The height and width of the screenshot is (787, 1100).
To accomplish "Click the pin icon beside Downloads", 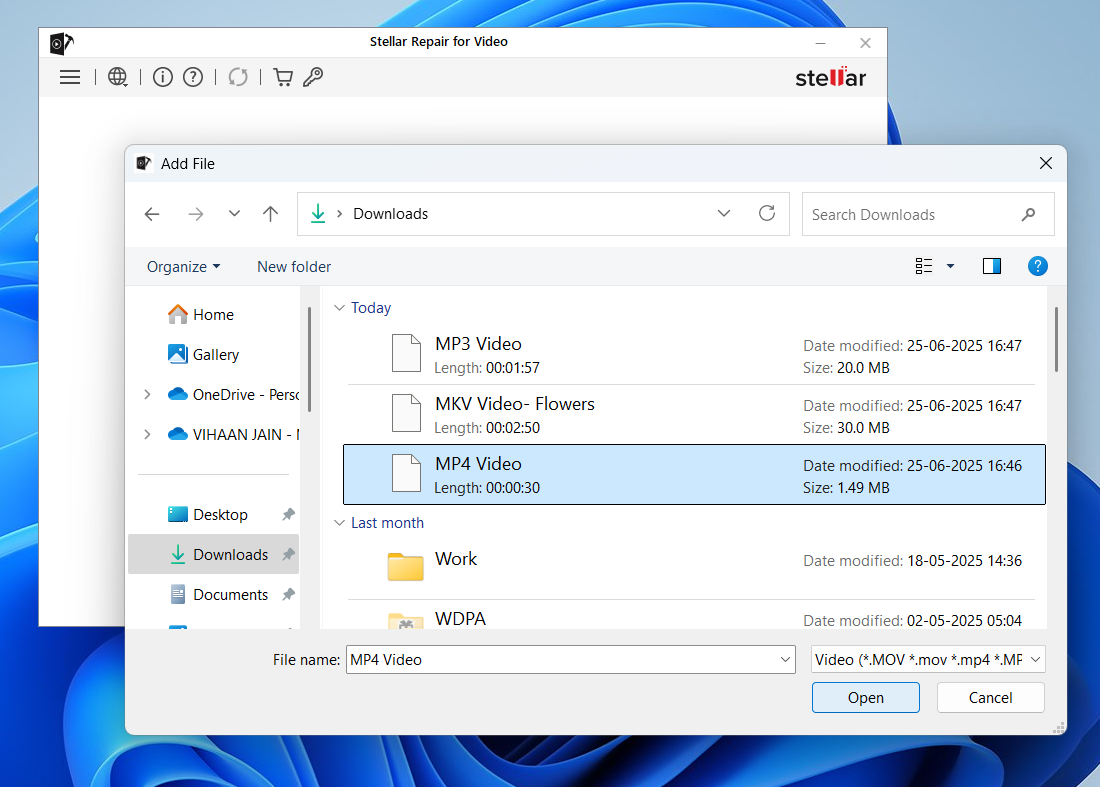I will click(288, 555).
